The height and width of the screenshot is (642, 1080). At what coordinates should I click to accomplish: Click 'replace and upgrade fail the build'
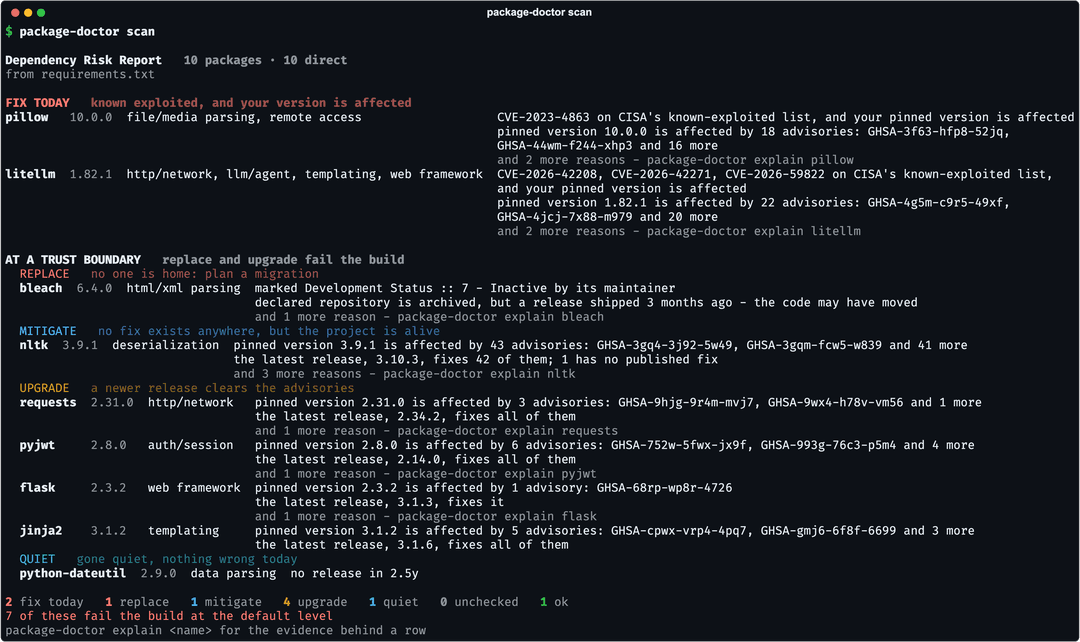pyautogui.click(x=283, y=260)
